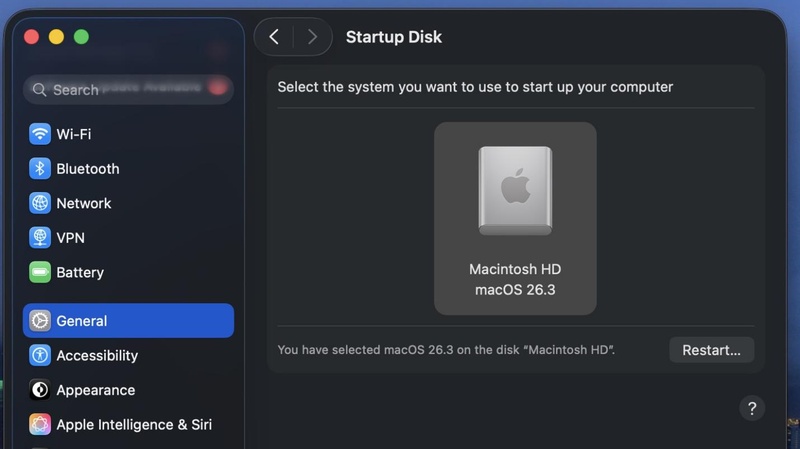Image resolution: width=800 pixels, height=449 pixels.
Task: Open Apple Intelligence & Siri icon
Action: pyautogui.click(x=40, y=425)
